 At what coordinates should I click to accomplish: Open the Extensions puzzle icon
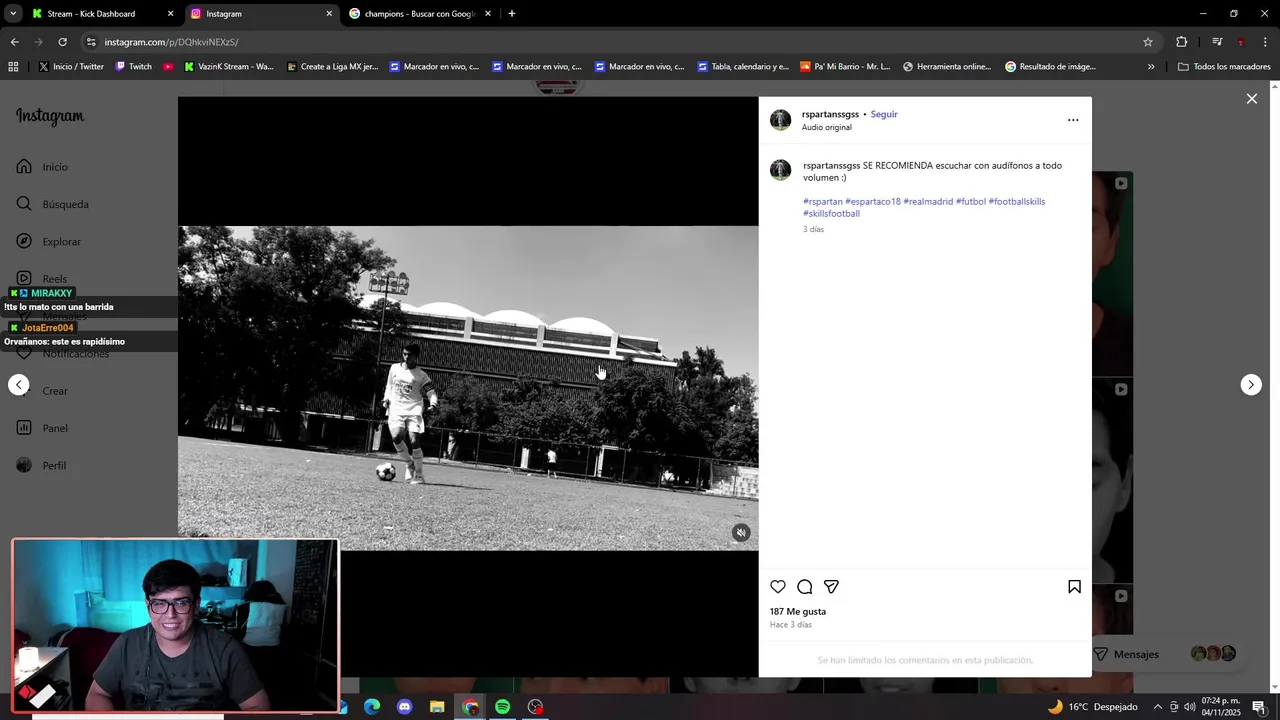point(1182,42)
